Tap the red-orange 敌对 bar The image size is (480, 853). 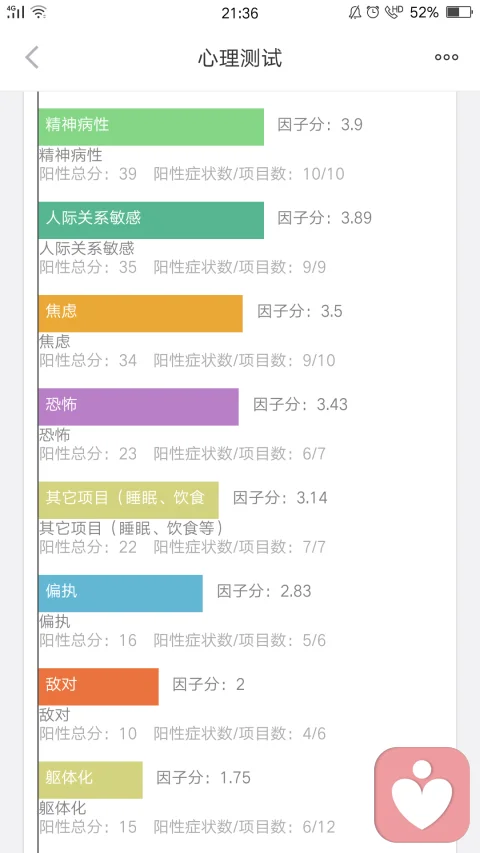(x=99, y=687)
